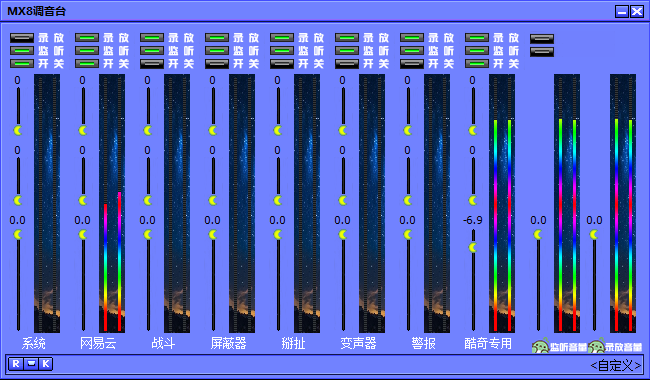650x380 pixels.
Task: Disable 录放 toggle for 掰扯 channel
Action: (x=282, y=38)
